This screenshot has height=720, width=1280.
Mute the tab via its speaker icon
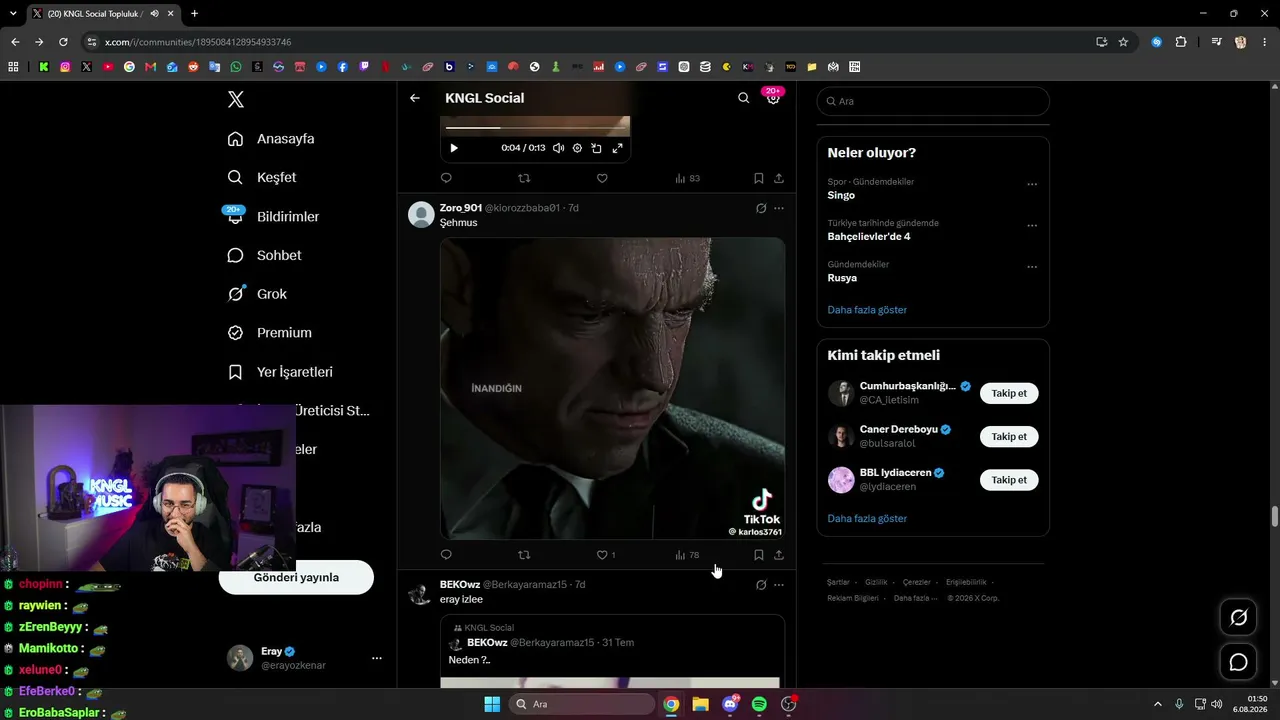(154, 14)
